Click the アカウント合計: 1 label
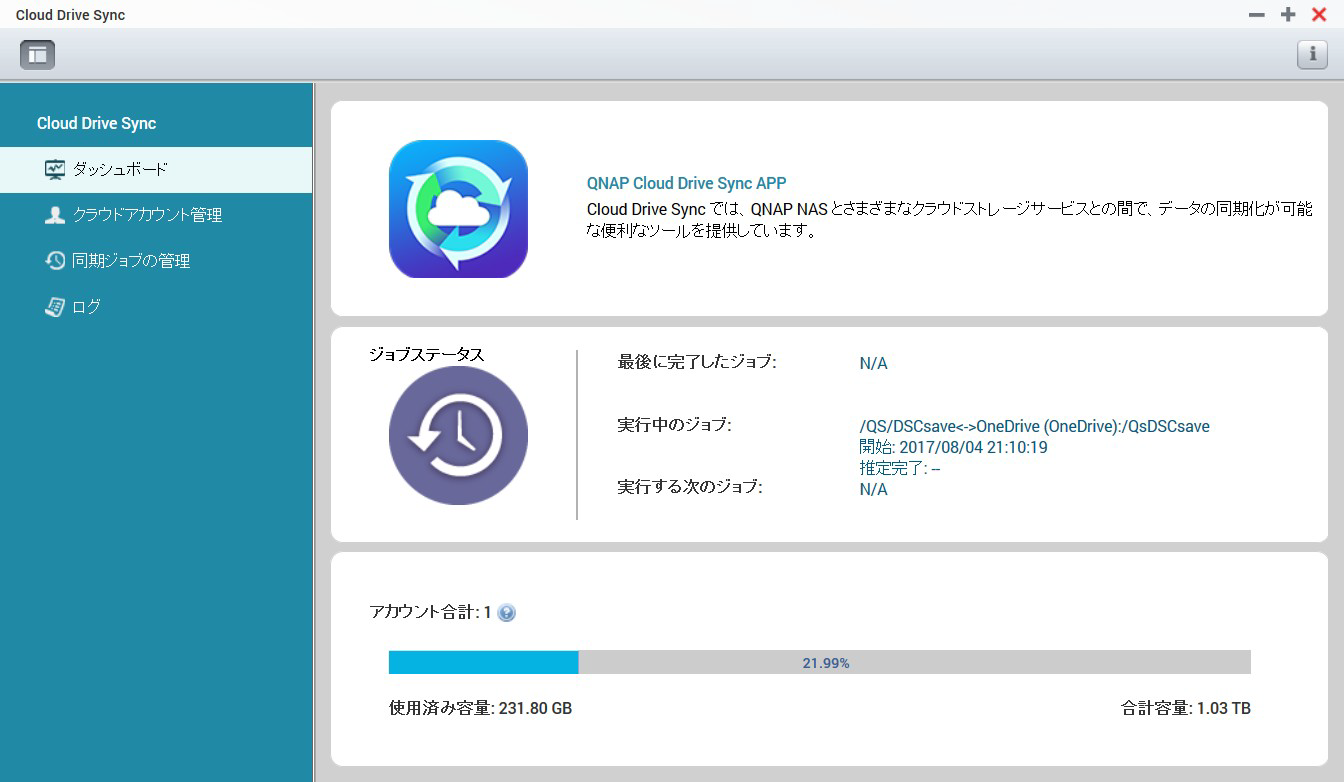1344x782 pixels. coord(431,612)
